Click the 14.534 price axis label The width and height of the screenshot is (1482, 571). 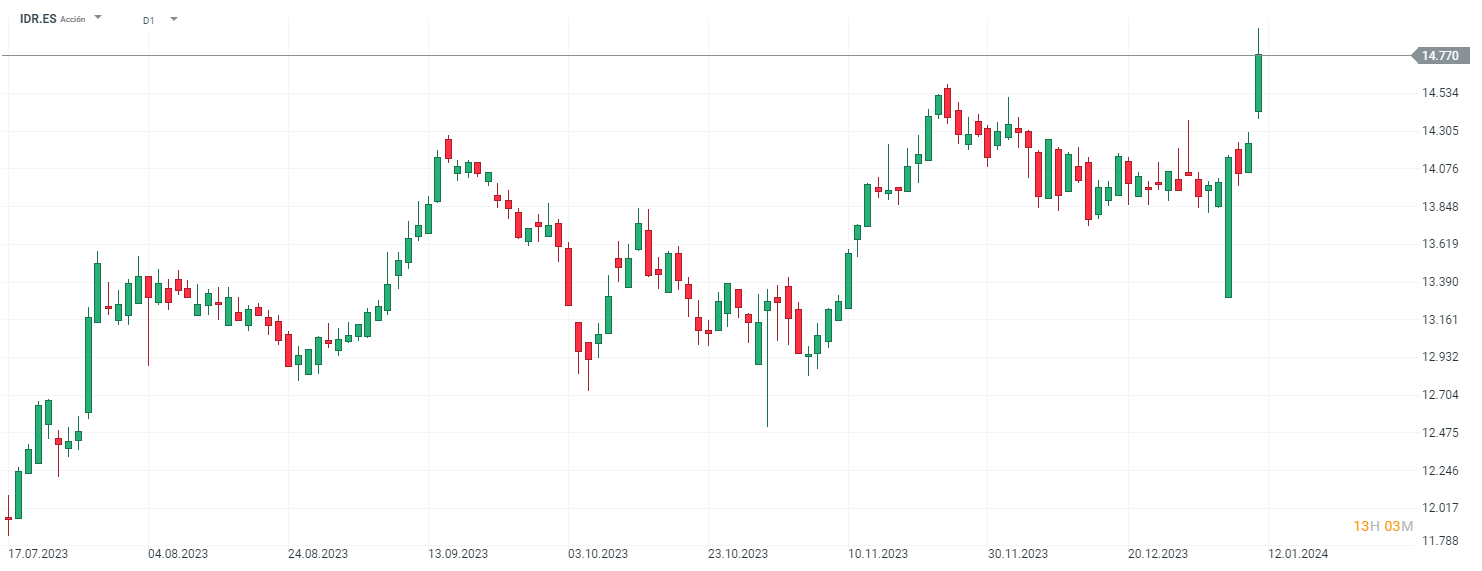[x=1439, y=93]
